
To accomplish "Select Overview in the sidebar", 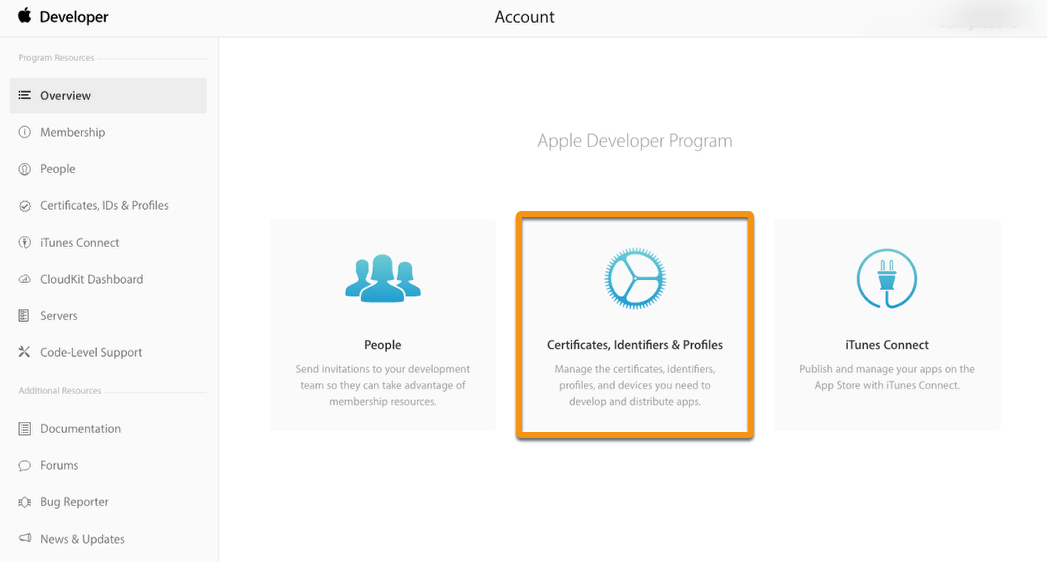I will coord(108,95).
